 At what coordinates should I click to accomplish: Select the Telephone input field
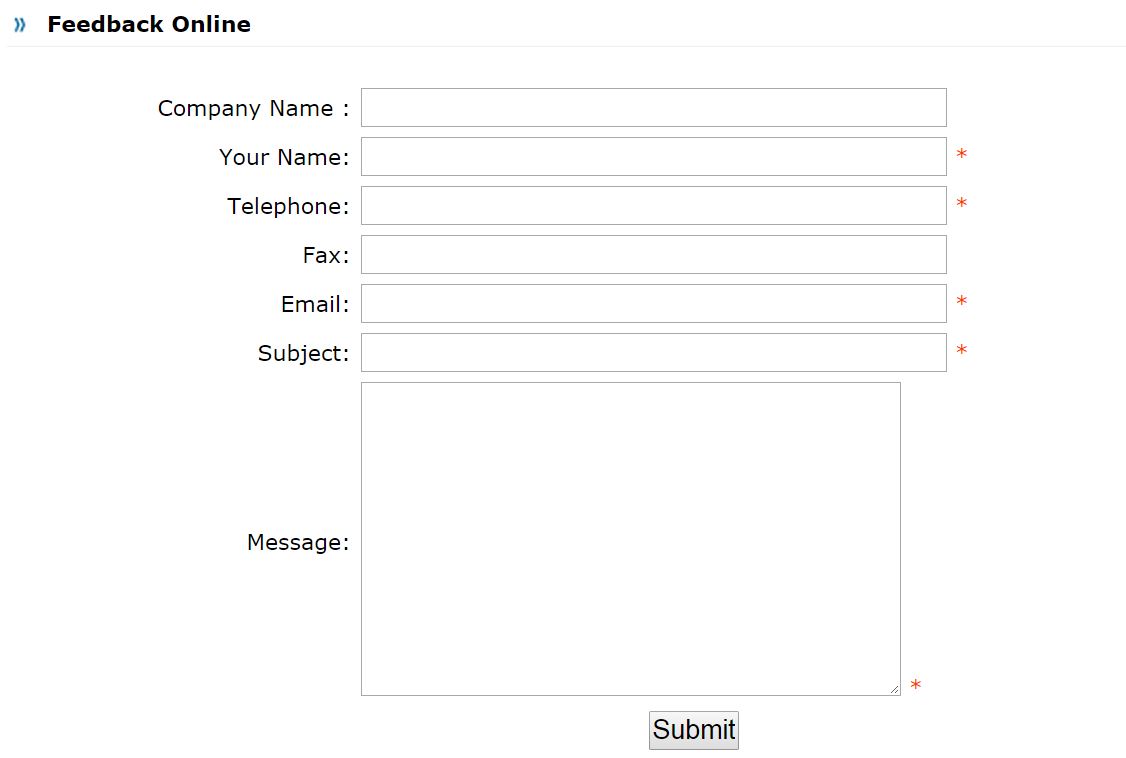[653, 205]
